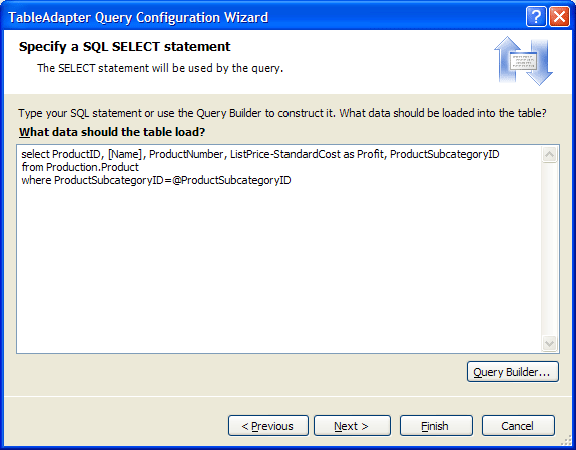
Task: Click the SQL box scroll up arrow
Action: coord(550,155)
